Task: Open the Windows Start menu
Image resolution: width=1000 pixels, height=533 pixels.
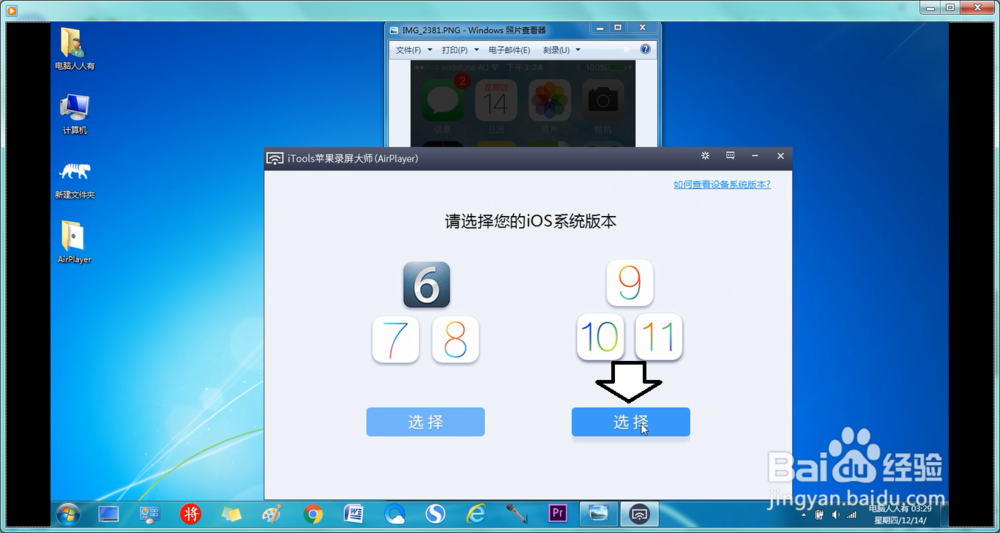Action: pyautogui.click(x=68, y=514)
